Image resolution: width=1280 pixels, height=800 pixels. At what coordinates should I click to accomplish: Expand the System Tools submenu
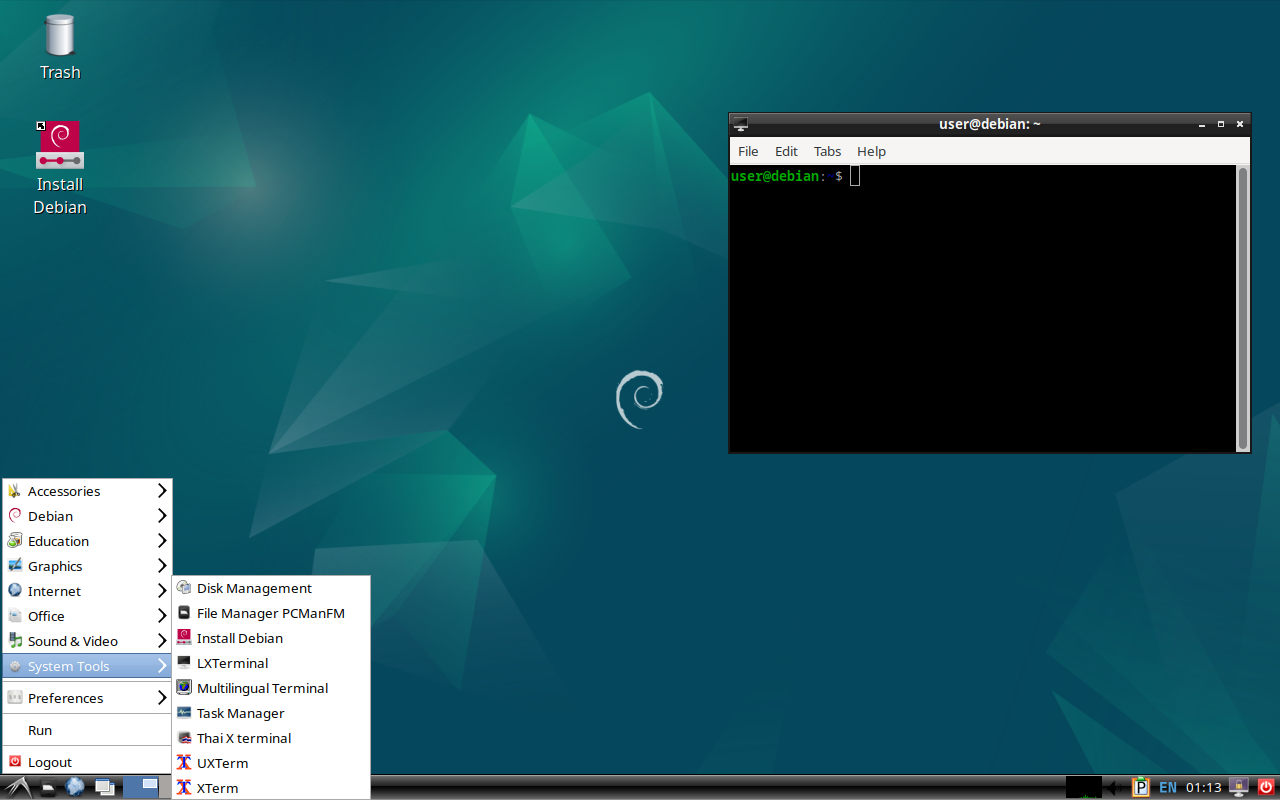coord(87,666)
